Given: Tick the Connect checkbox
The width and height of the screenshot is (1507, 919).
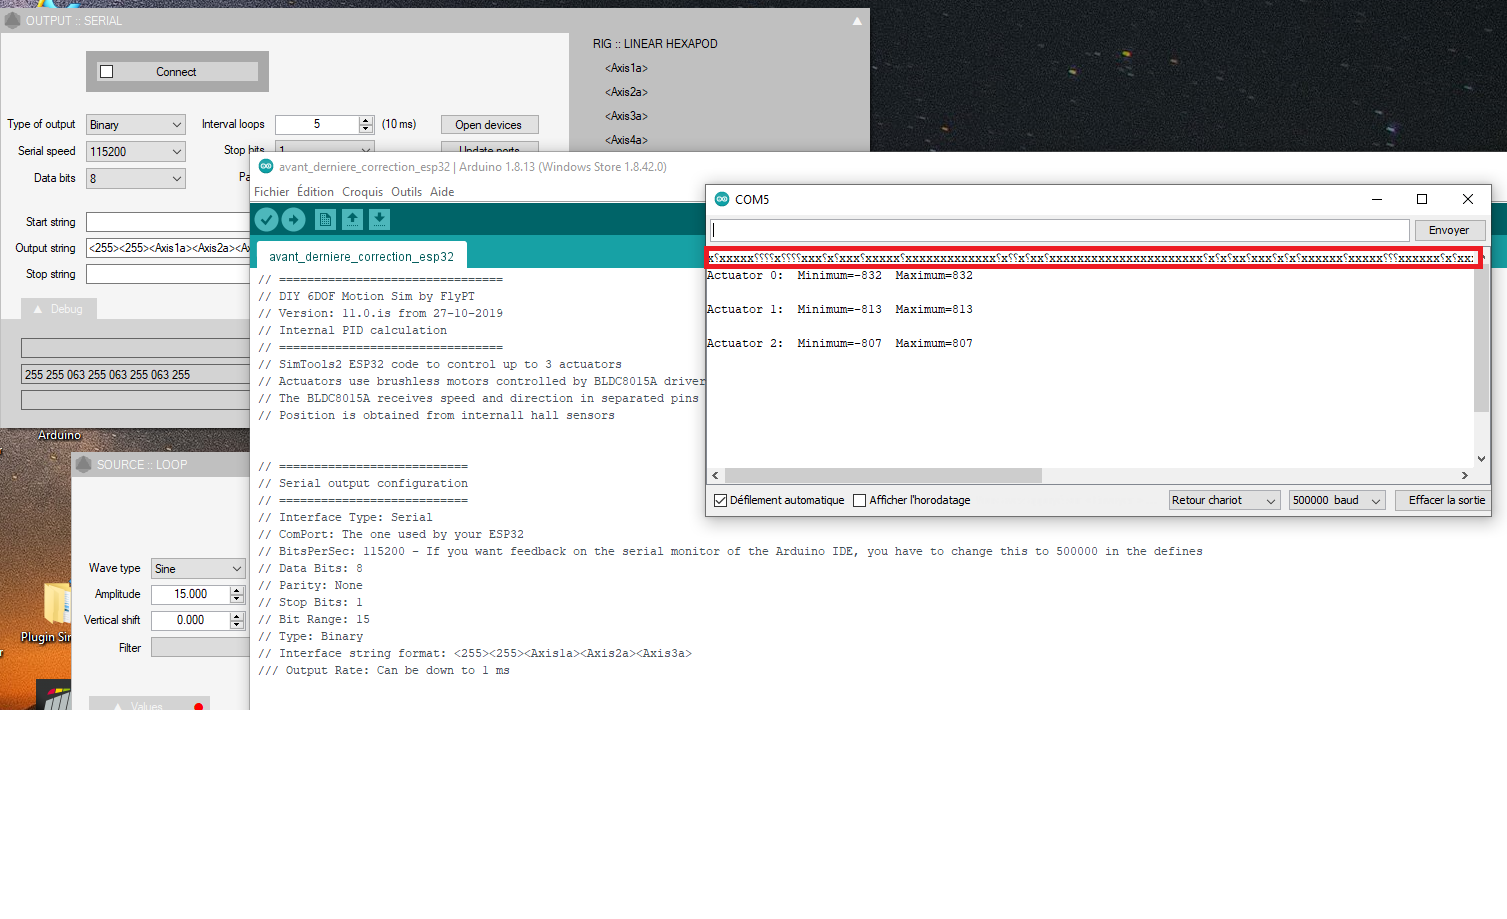Looking at the screenshot, I should pos(107,72).
